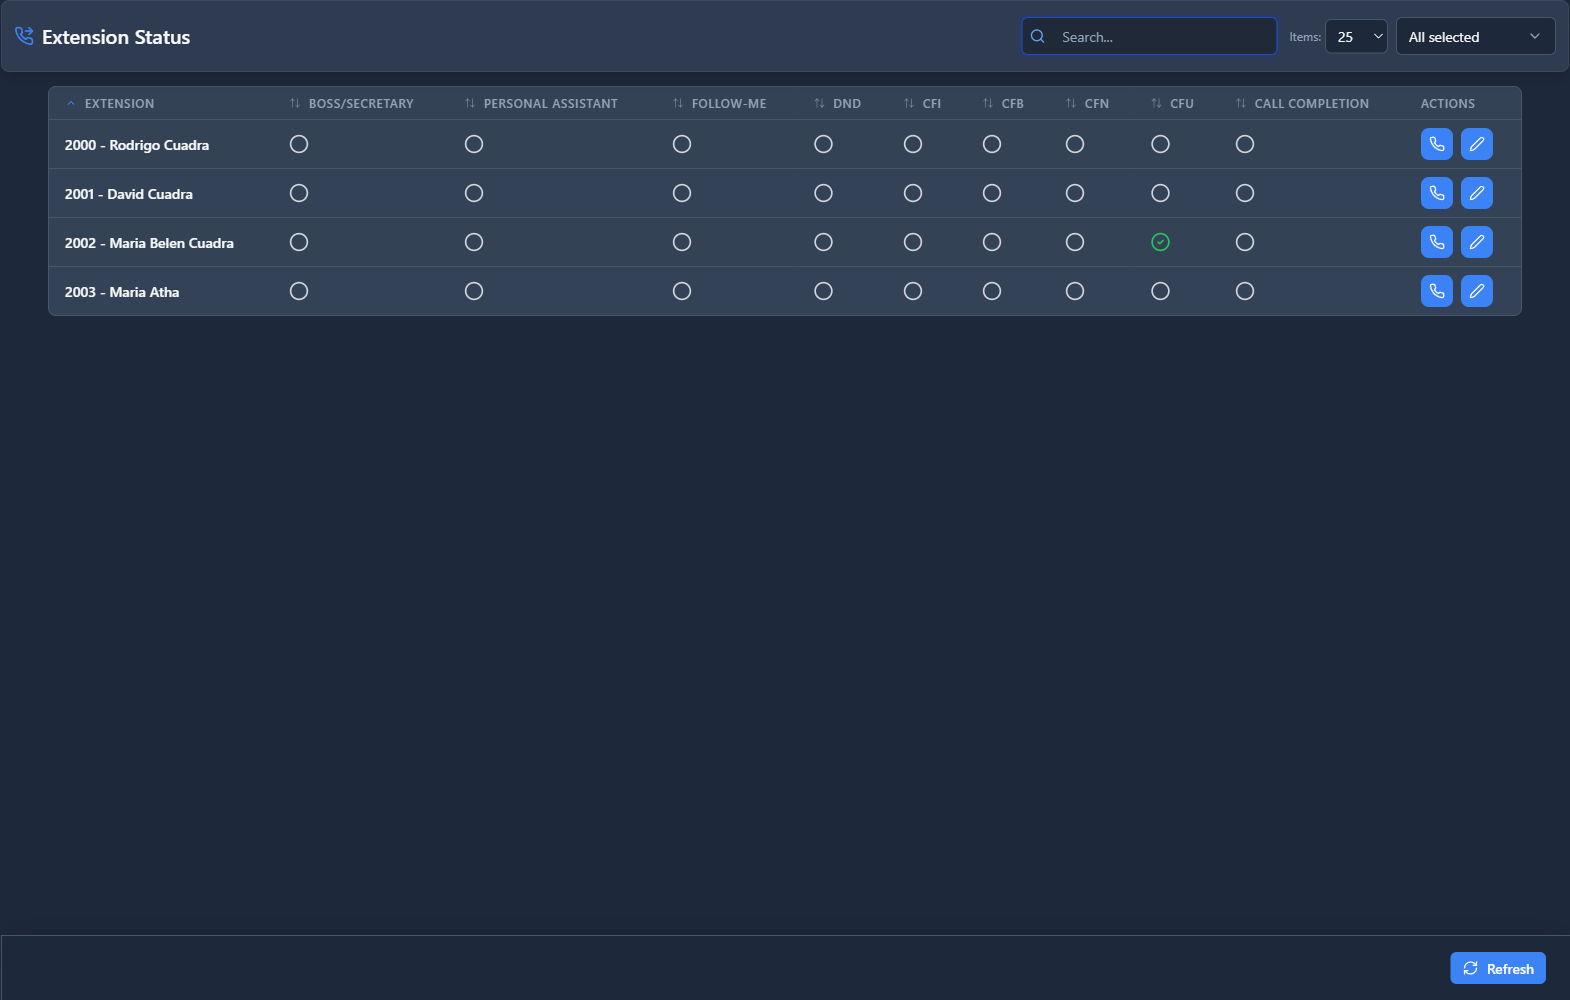Expand the All selected filter dropdown
The image size is (1570, 1000).
[1475, 37]
